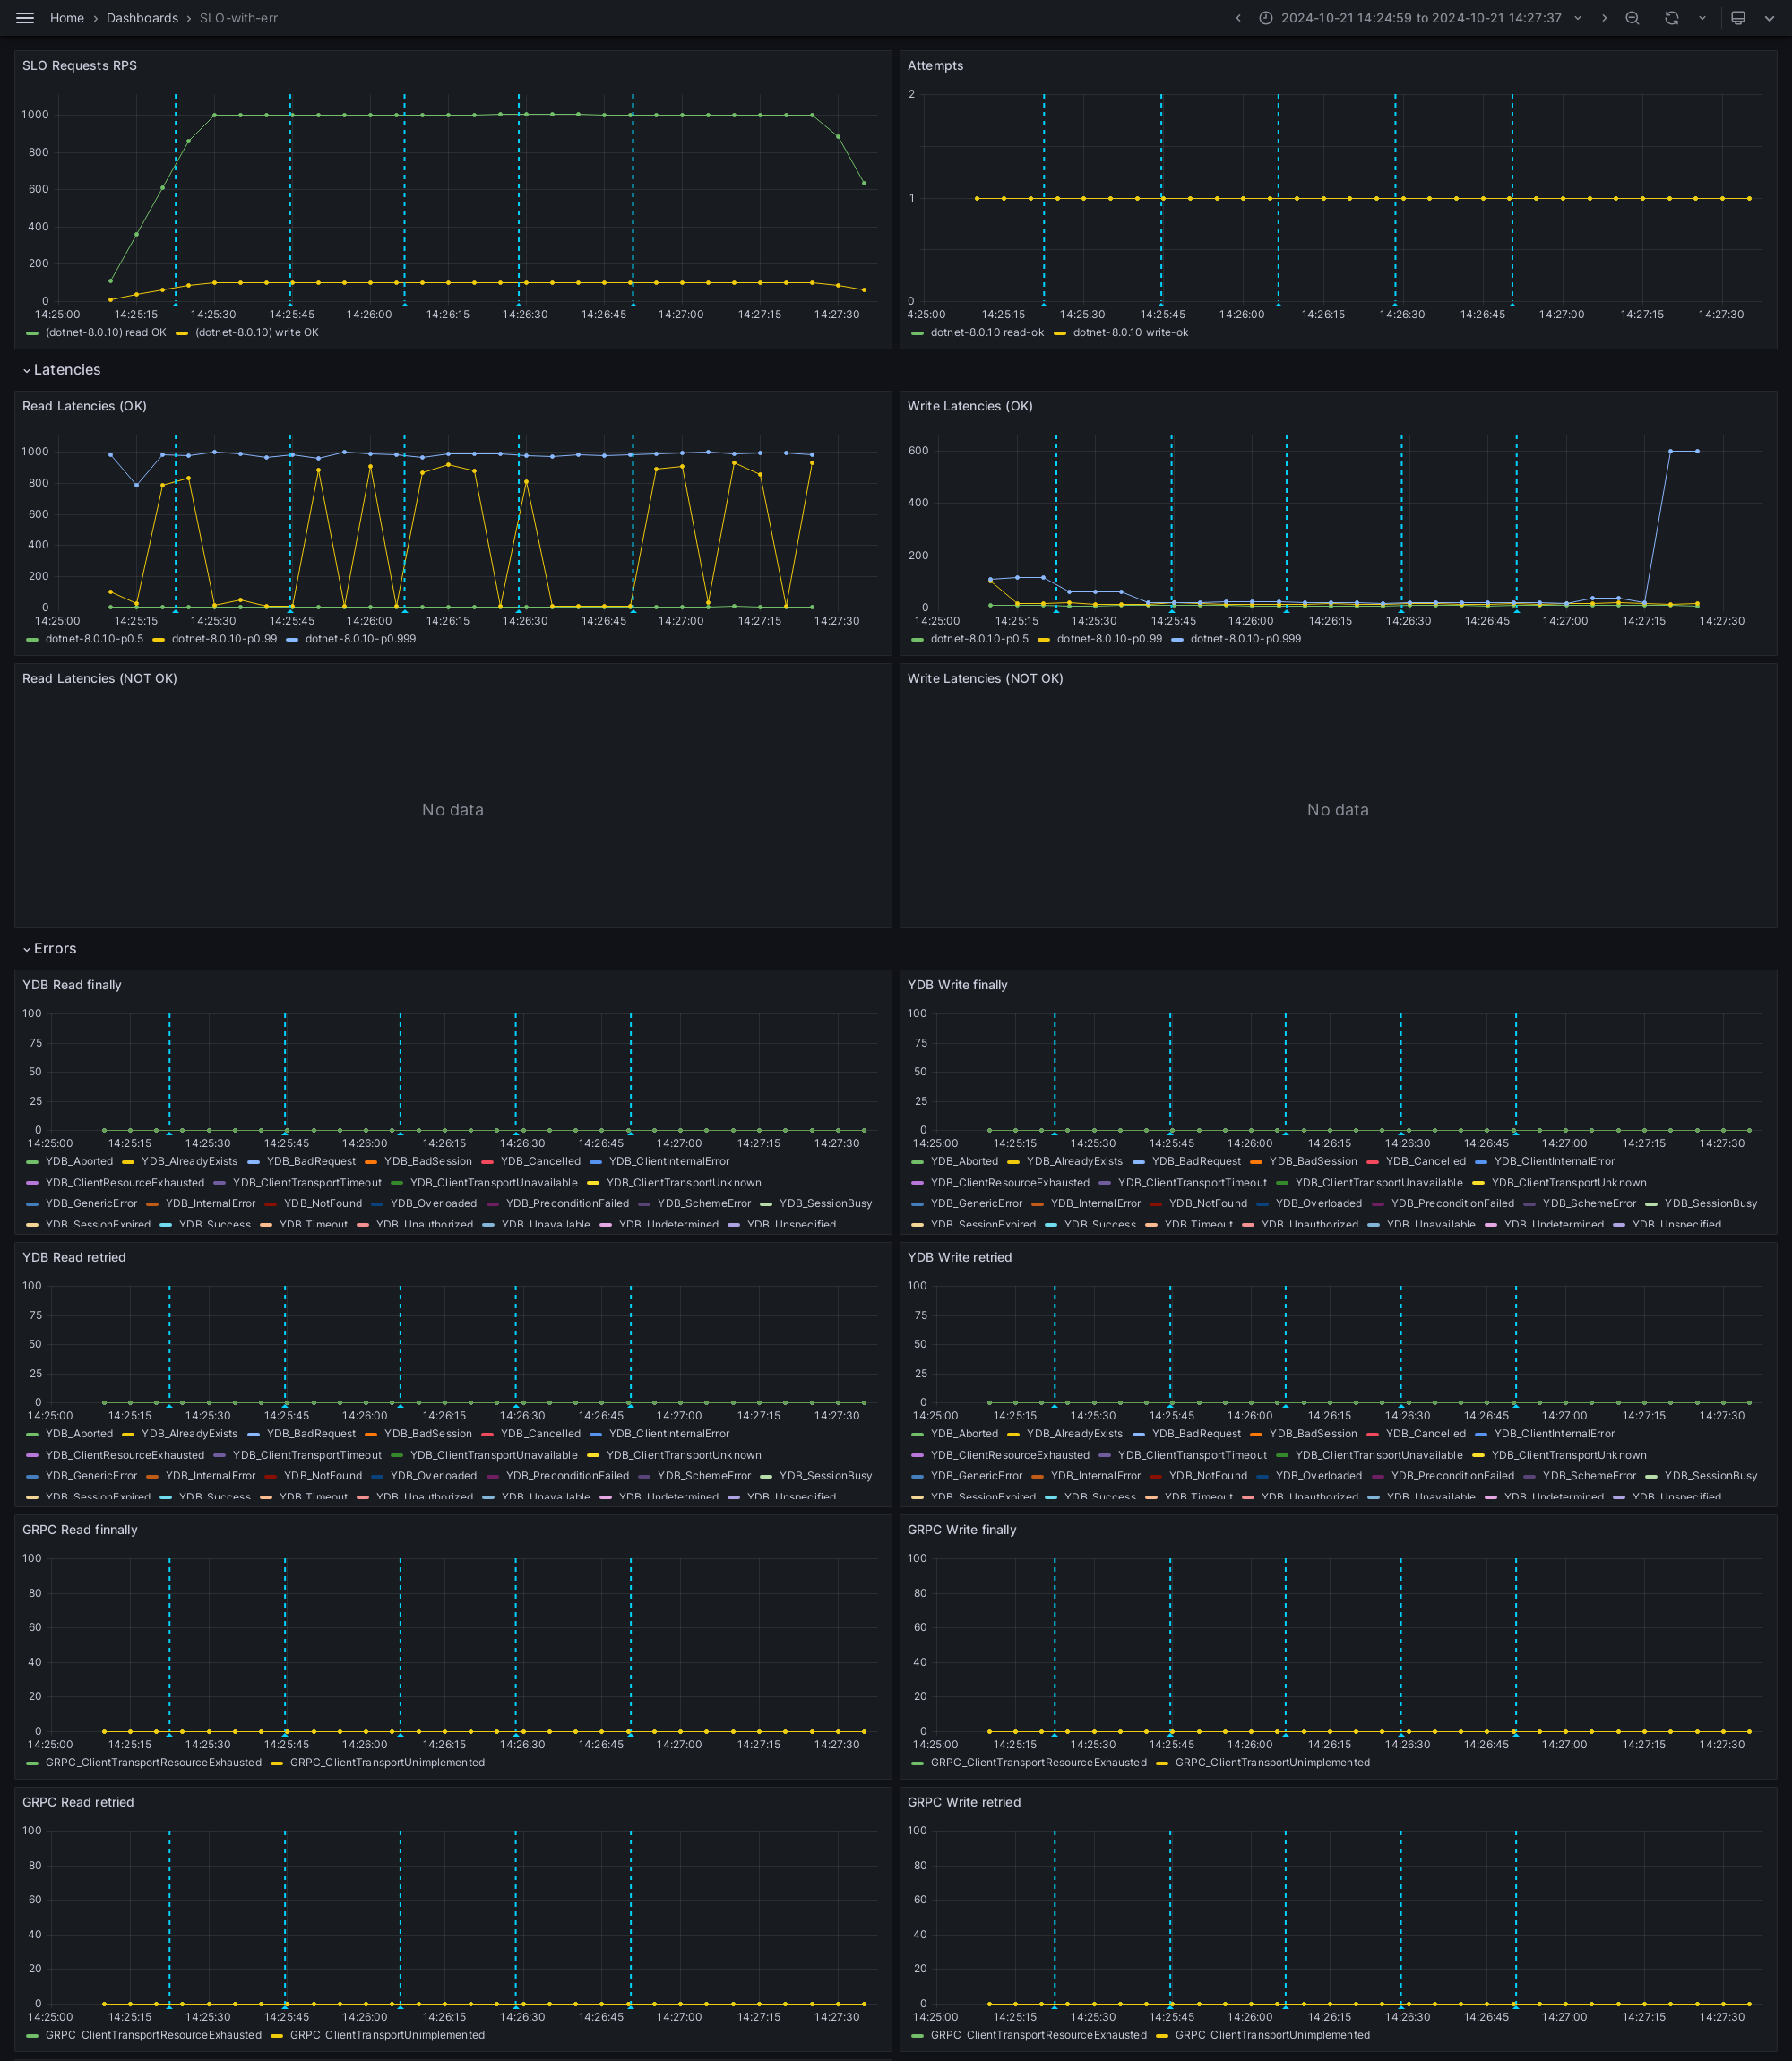Image resolution: width=1792 pixels, height=2061 pixels.
Task: Open Read Latencies (NOT OK) panel title
Action: tap(100, 679)
